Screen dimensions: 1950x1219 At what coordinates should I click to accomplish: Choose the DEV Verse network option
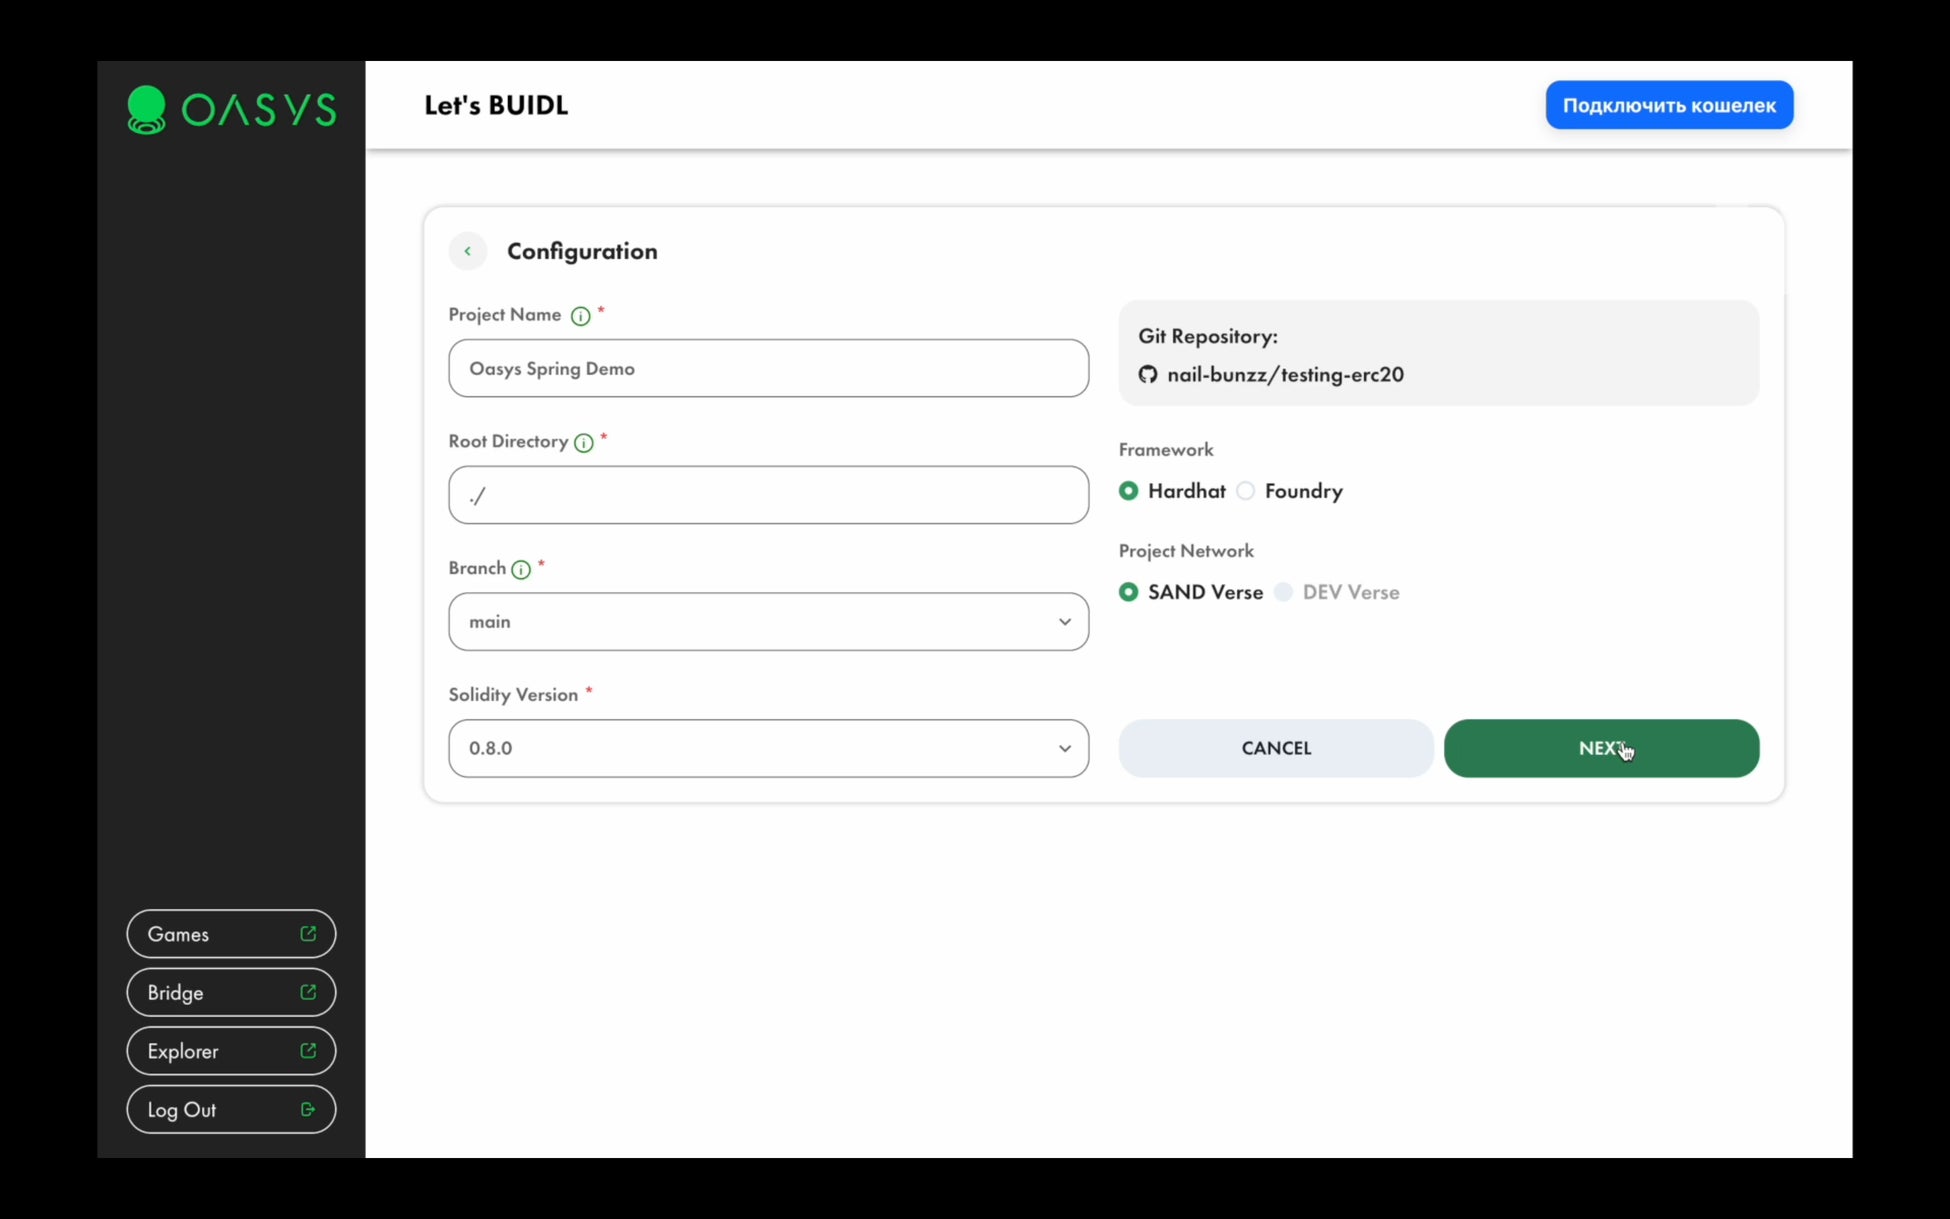point(1284,592)
